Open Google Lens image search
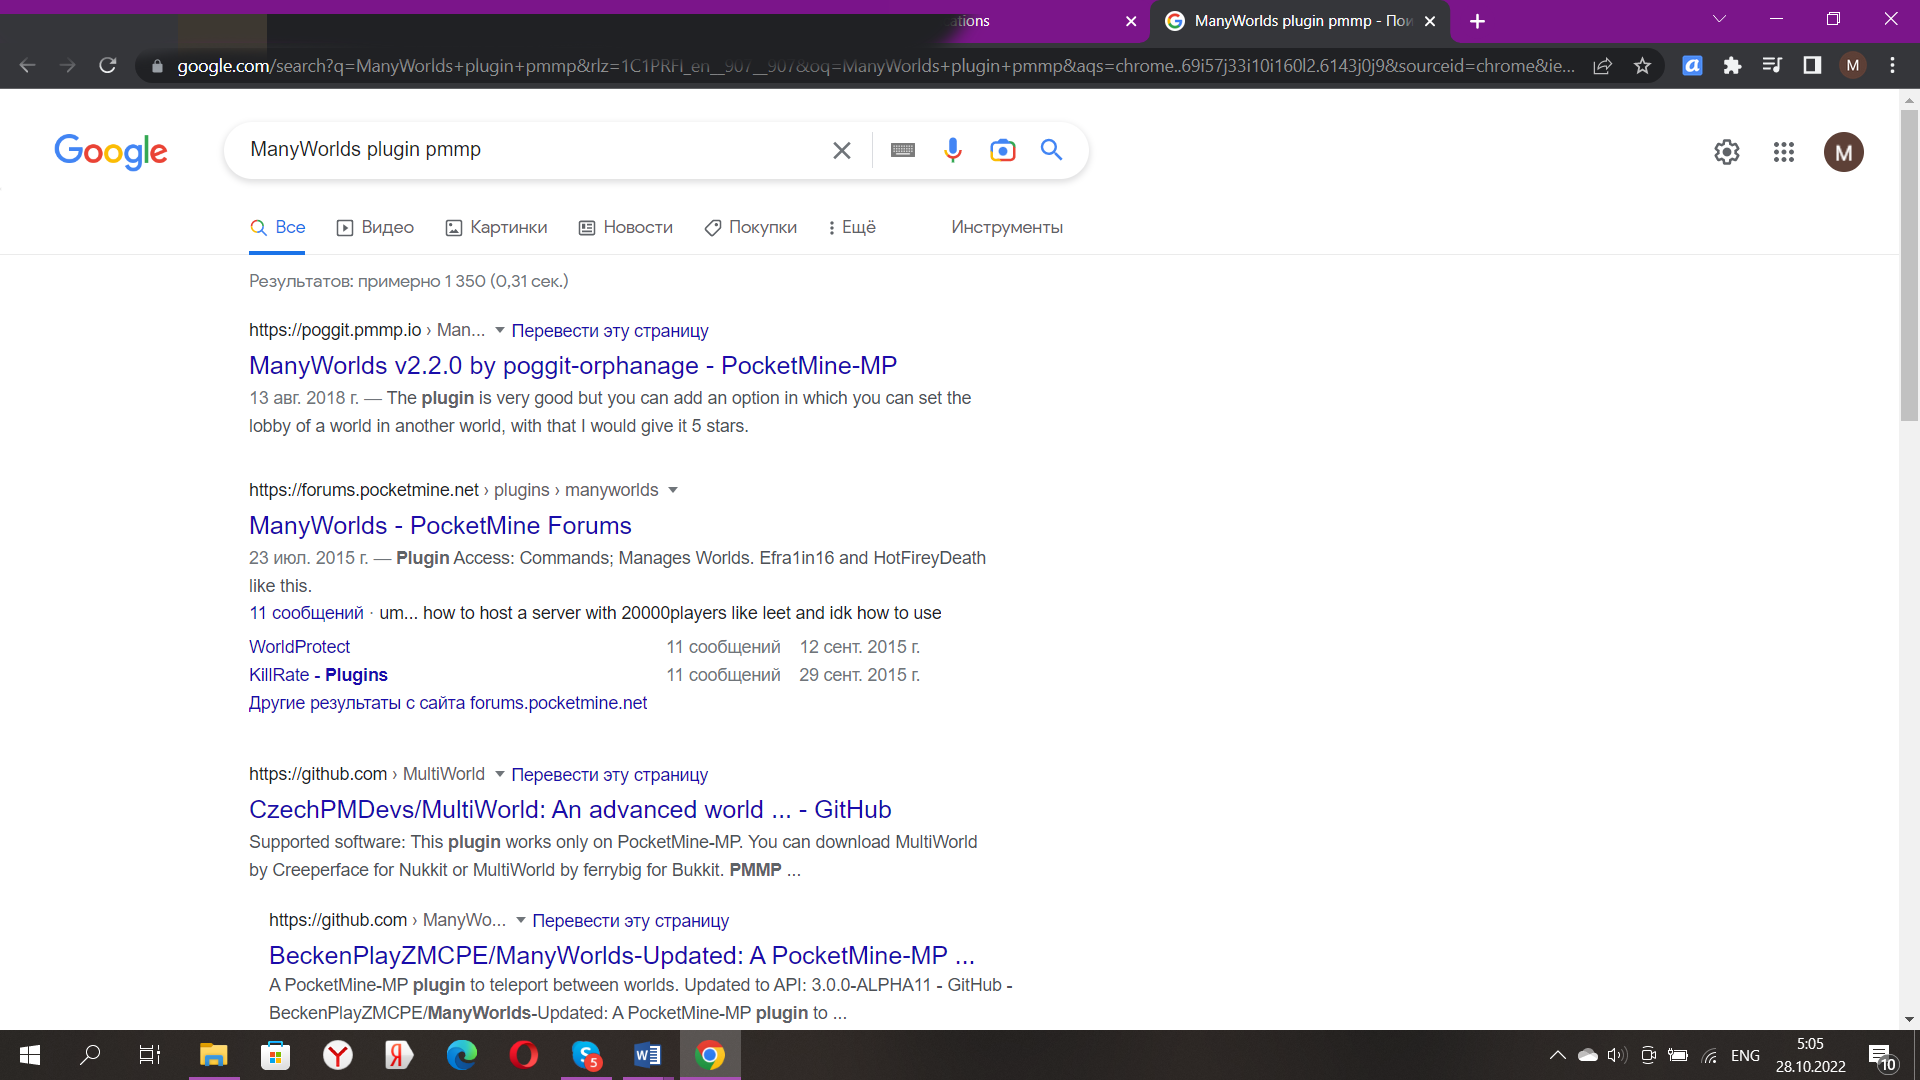Image resolution: width=1920 pixels, height=1080 pixels. click(x=1002, y=150)
